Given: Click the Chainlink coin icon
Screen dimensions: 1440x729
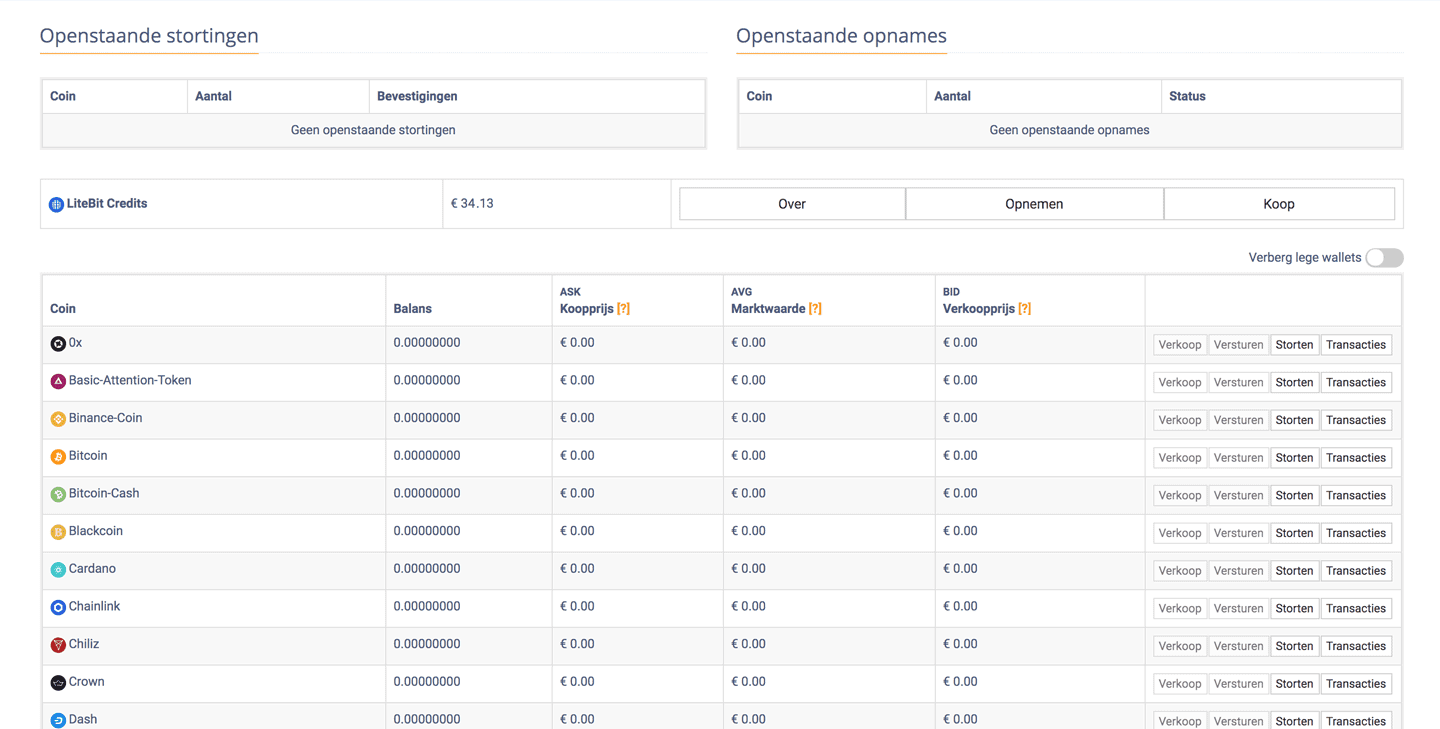Looking at the screenshot, I should 58,607.
